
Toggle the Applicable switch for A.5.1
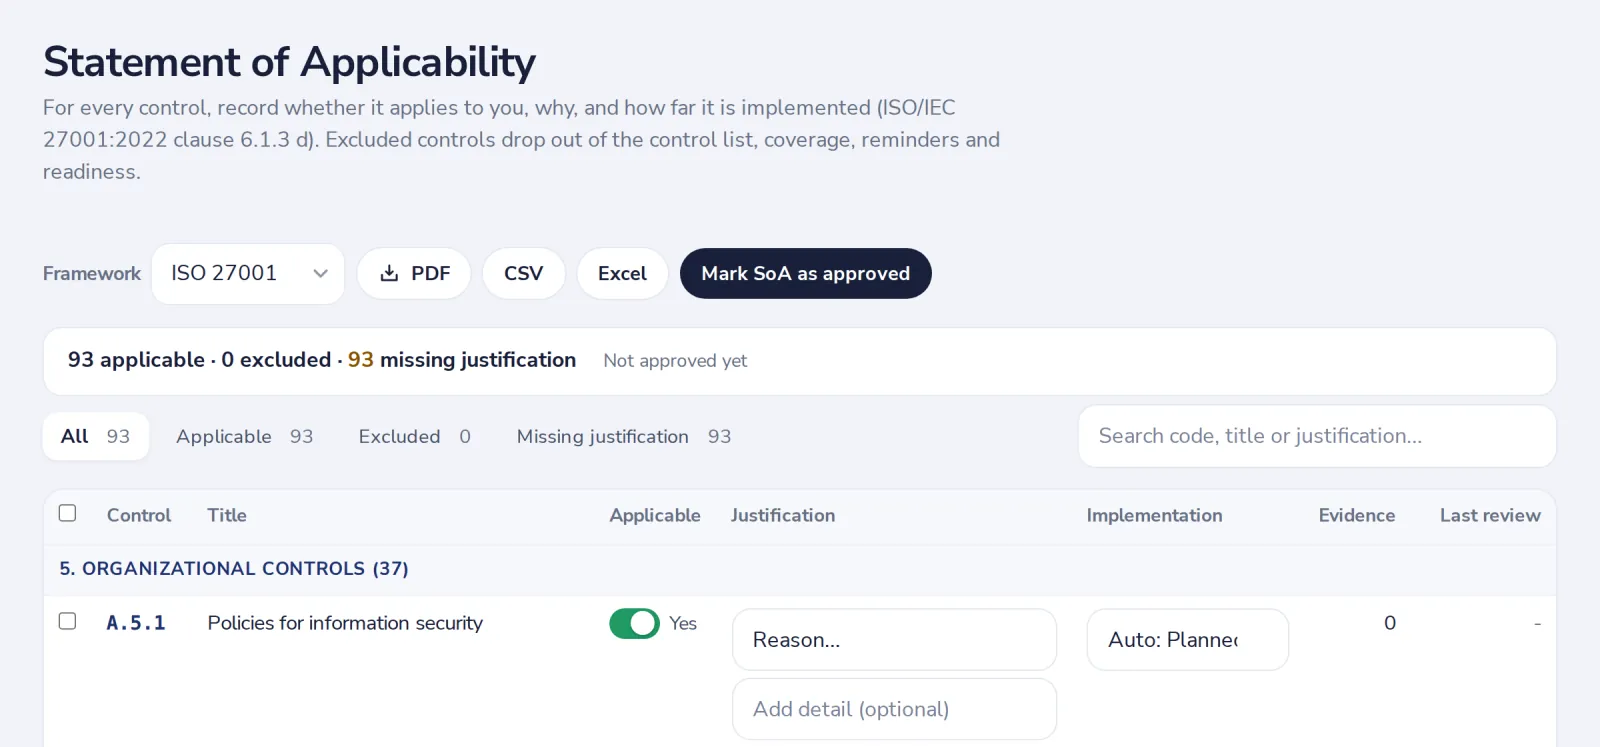click(634, 624)
